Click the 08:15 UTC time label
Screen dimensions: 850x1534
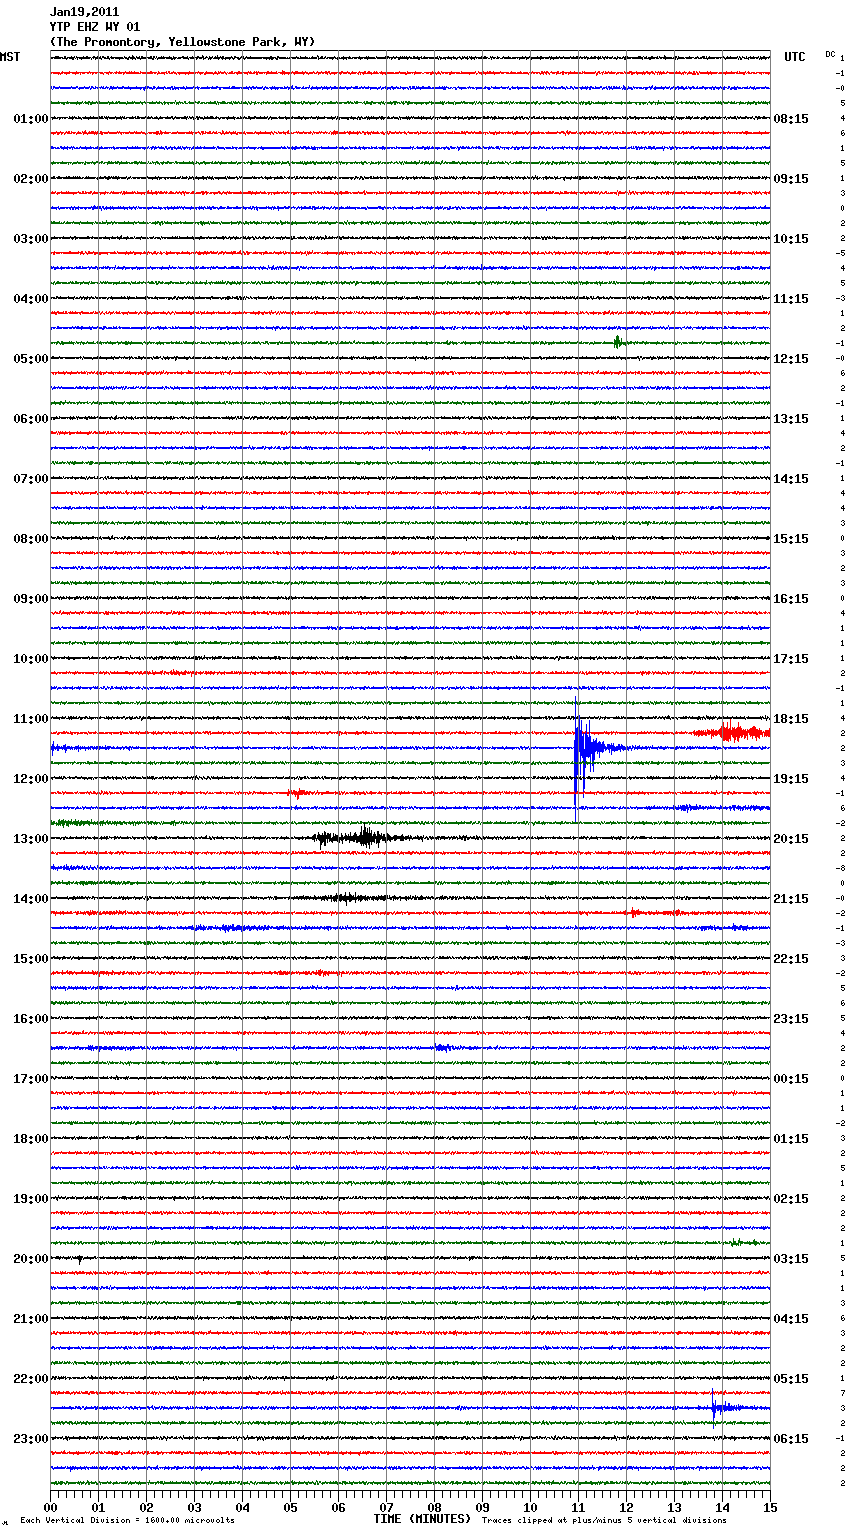click(x=790, y=119)
